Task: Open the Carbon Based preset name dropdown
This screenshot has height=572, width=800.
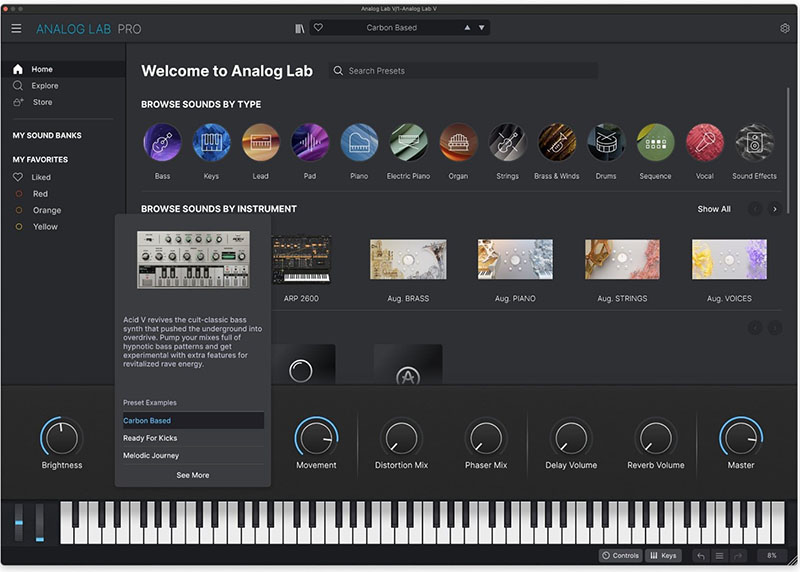Action: (x=392, y=28)
